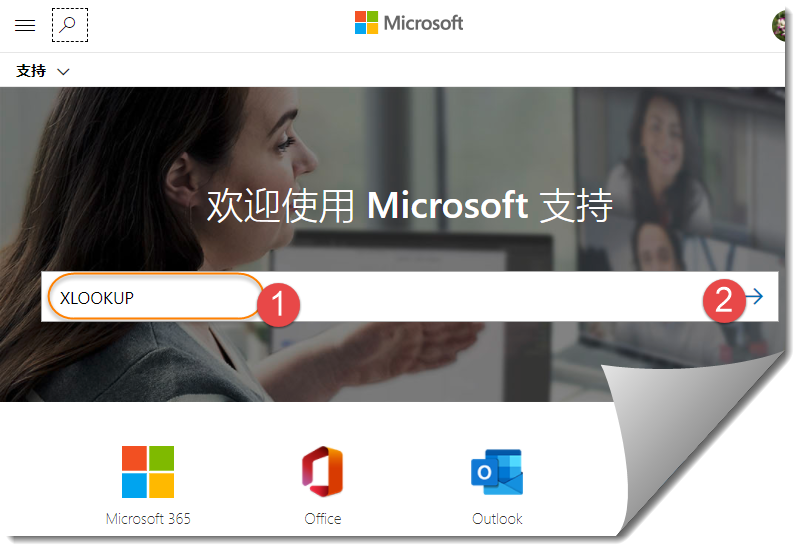This screenshot has height=551, width=800.
Task: Click the Outlook text link
Action: (x=497, y=519)
